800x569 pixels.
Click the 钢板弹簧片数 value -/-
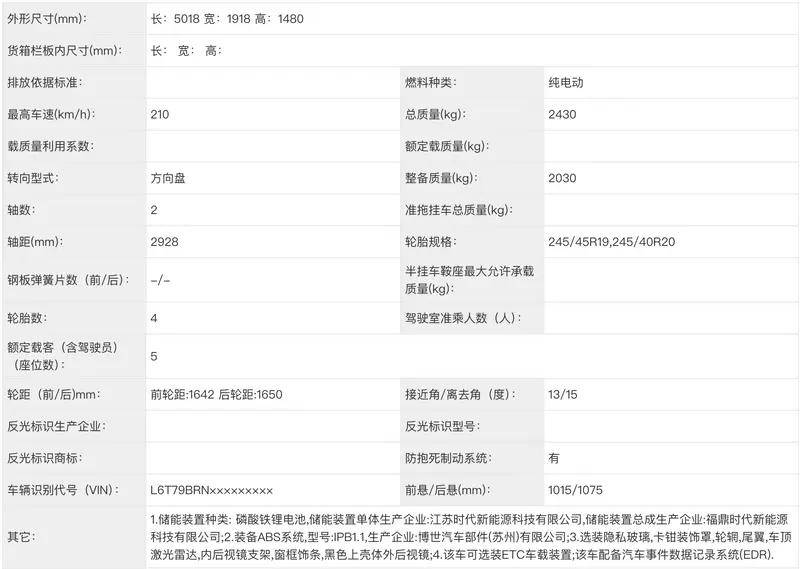[160, 280]
